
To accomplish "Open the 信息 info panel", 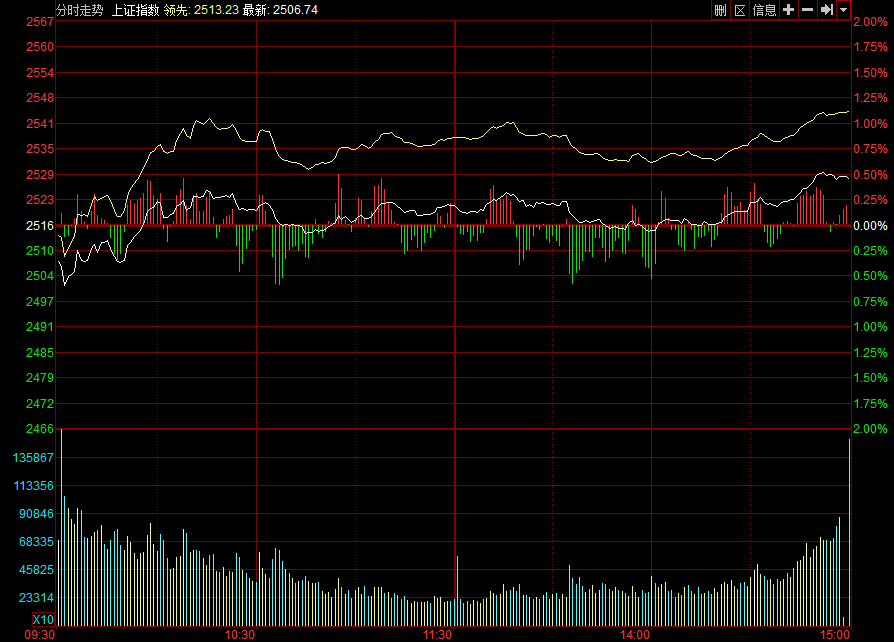I will (x=765, y=10).
